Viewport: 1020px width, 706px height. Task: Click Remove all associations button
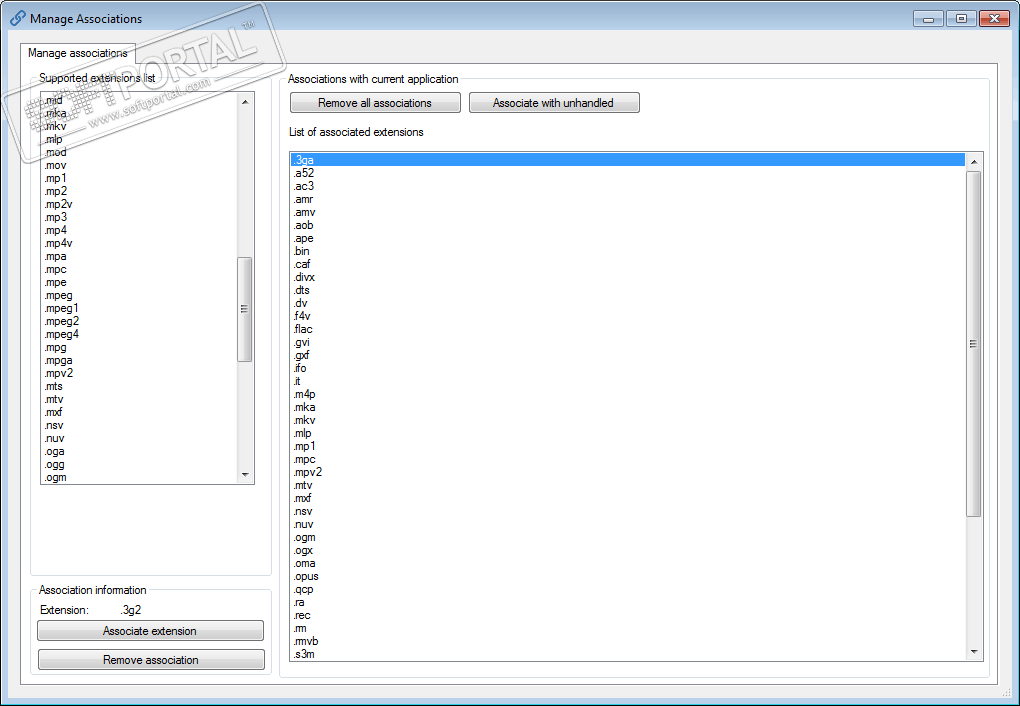click(x=375, y=103)
